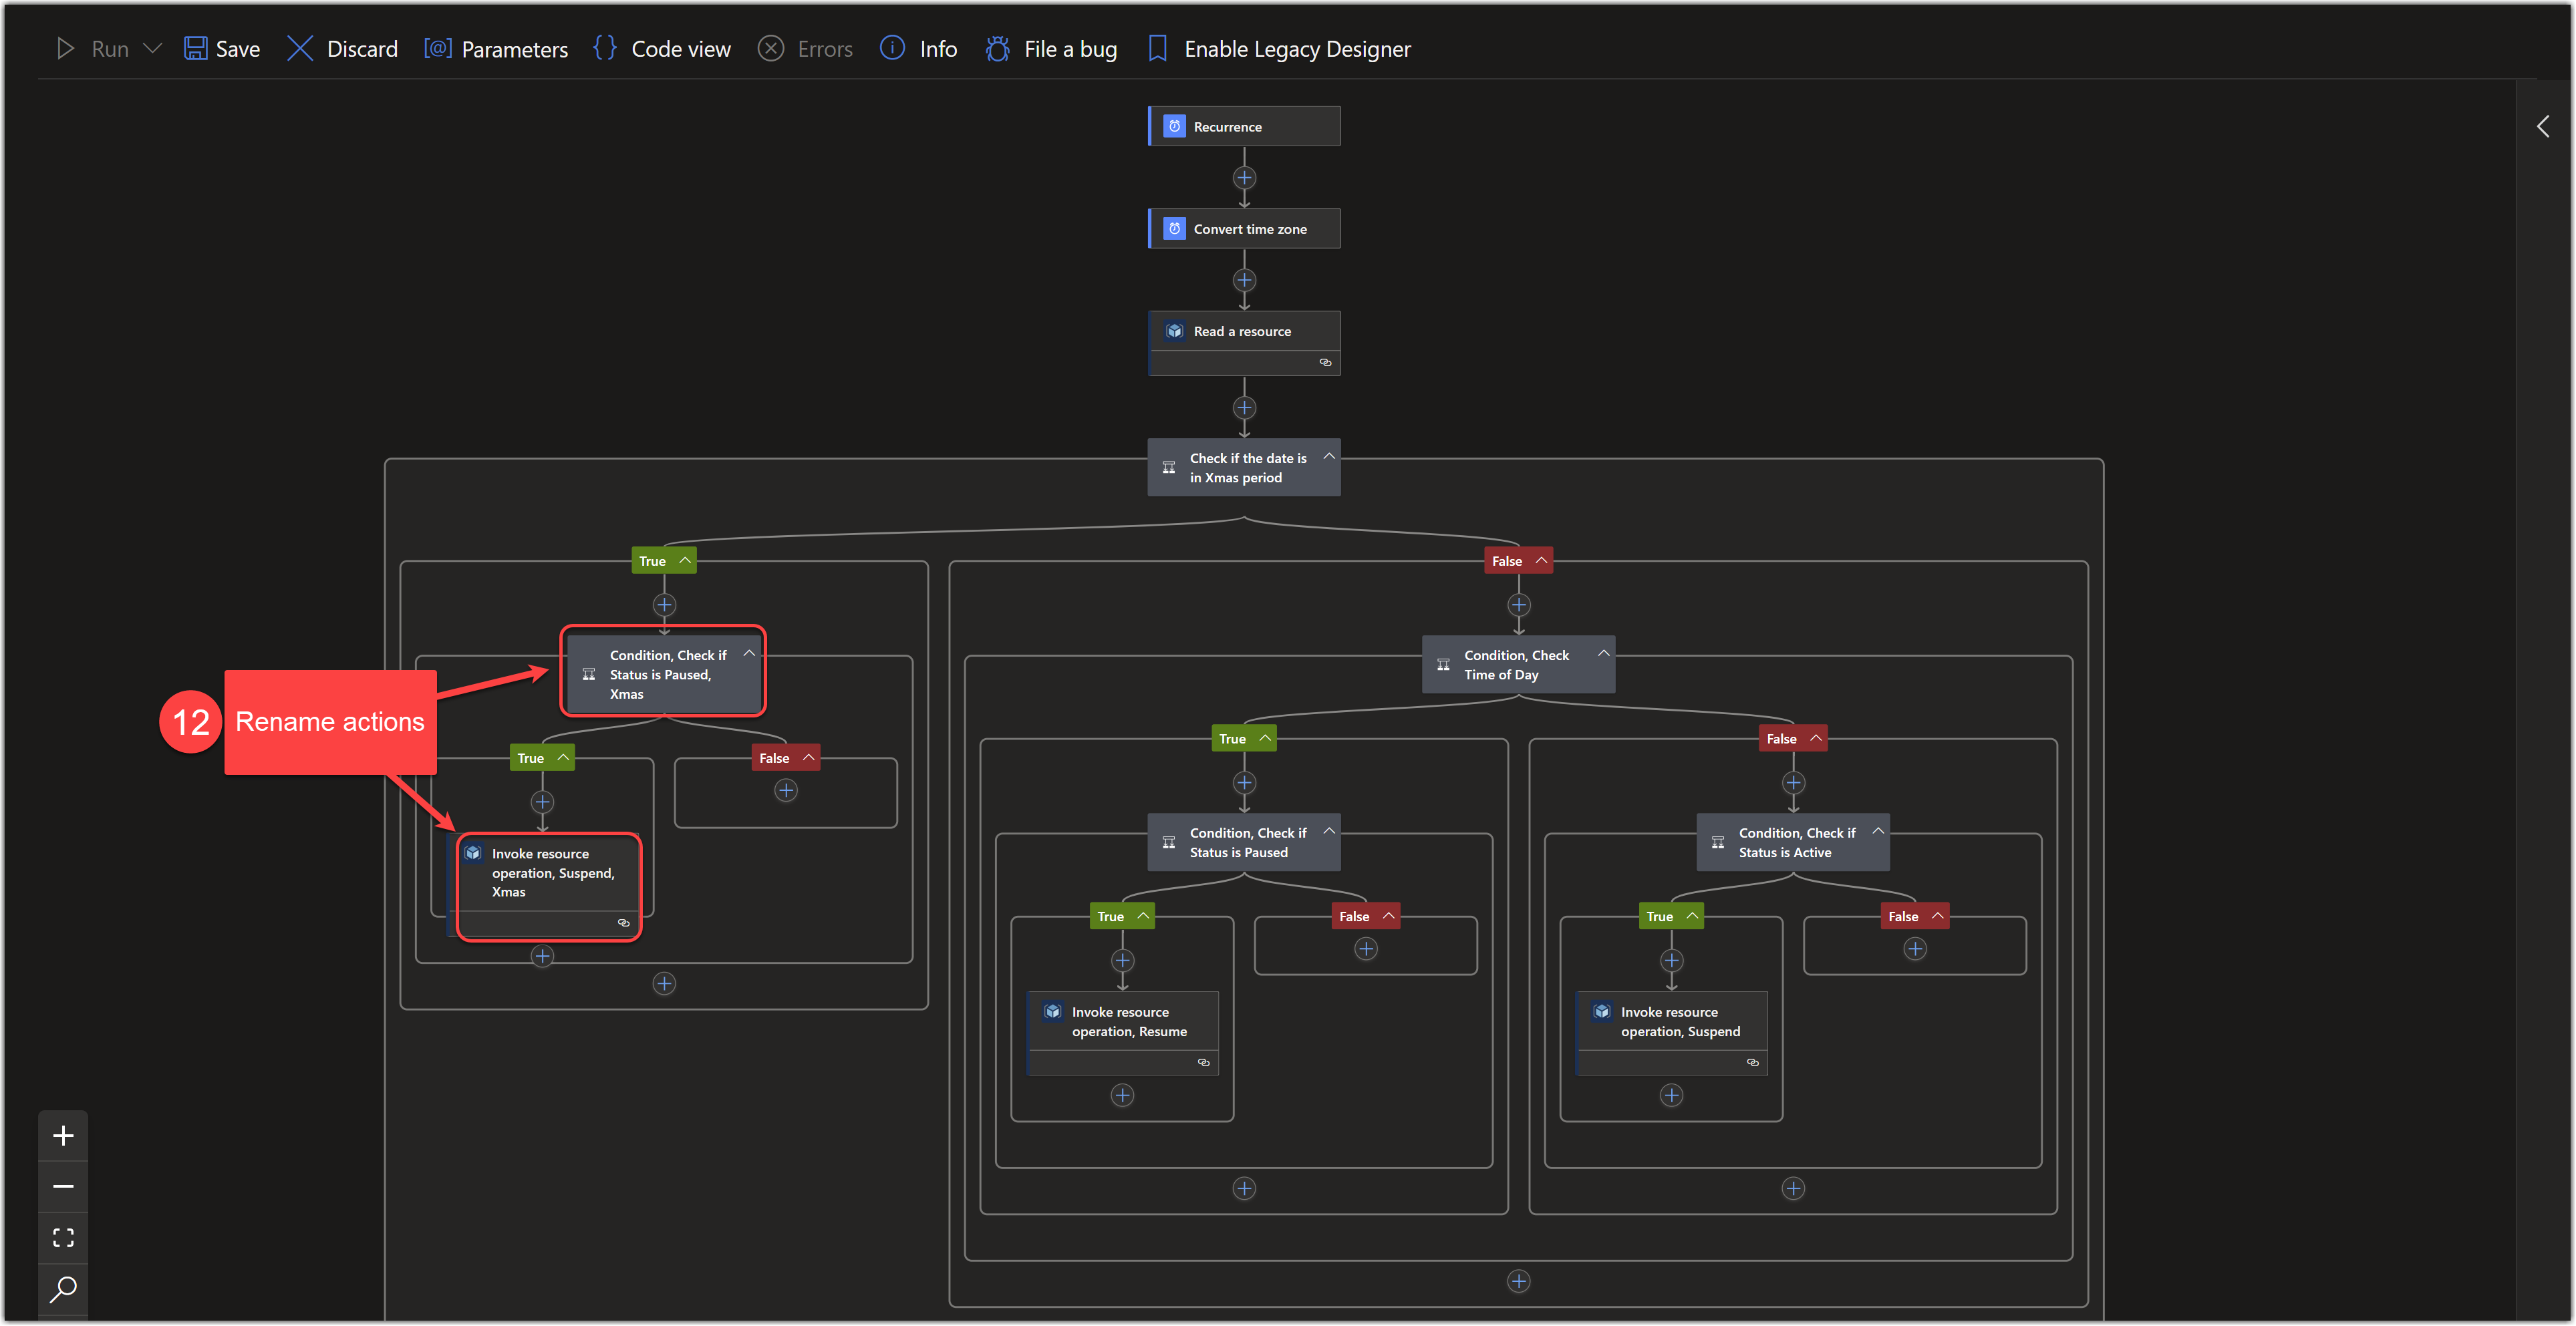Expand the collapsed right side panel chevron

click(x=2542, y=126)
